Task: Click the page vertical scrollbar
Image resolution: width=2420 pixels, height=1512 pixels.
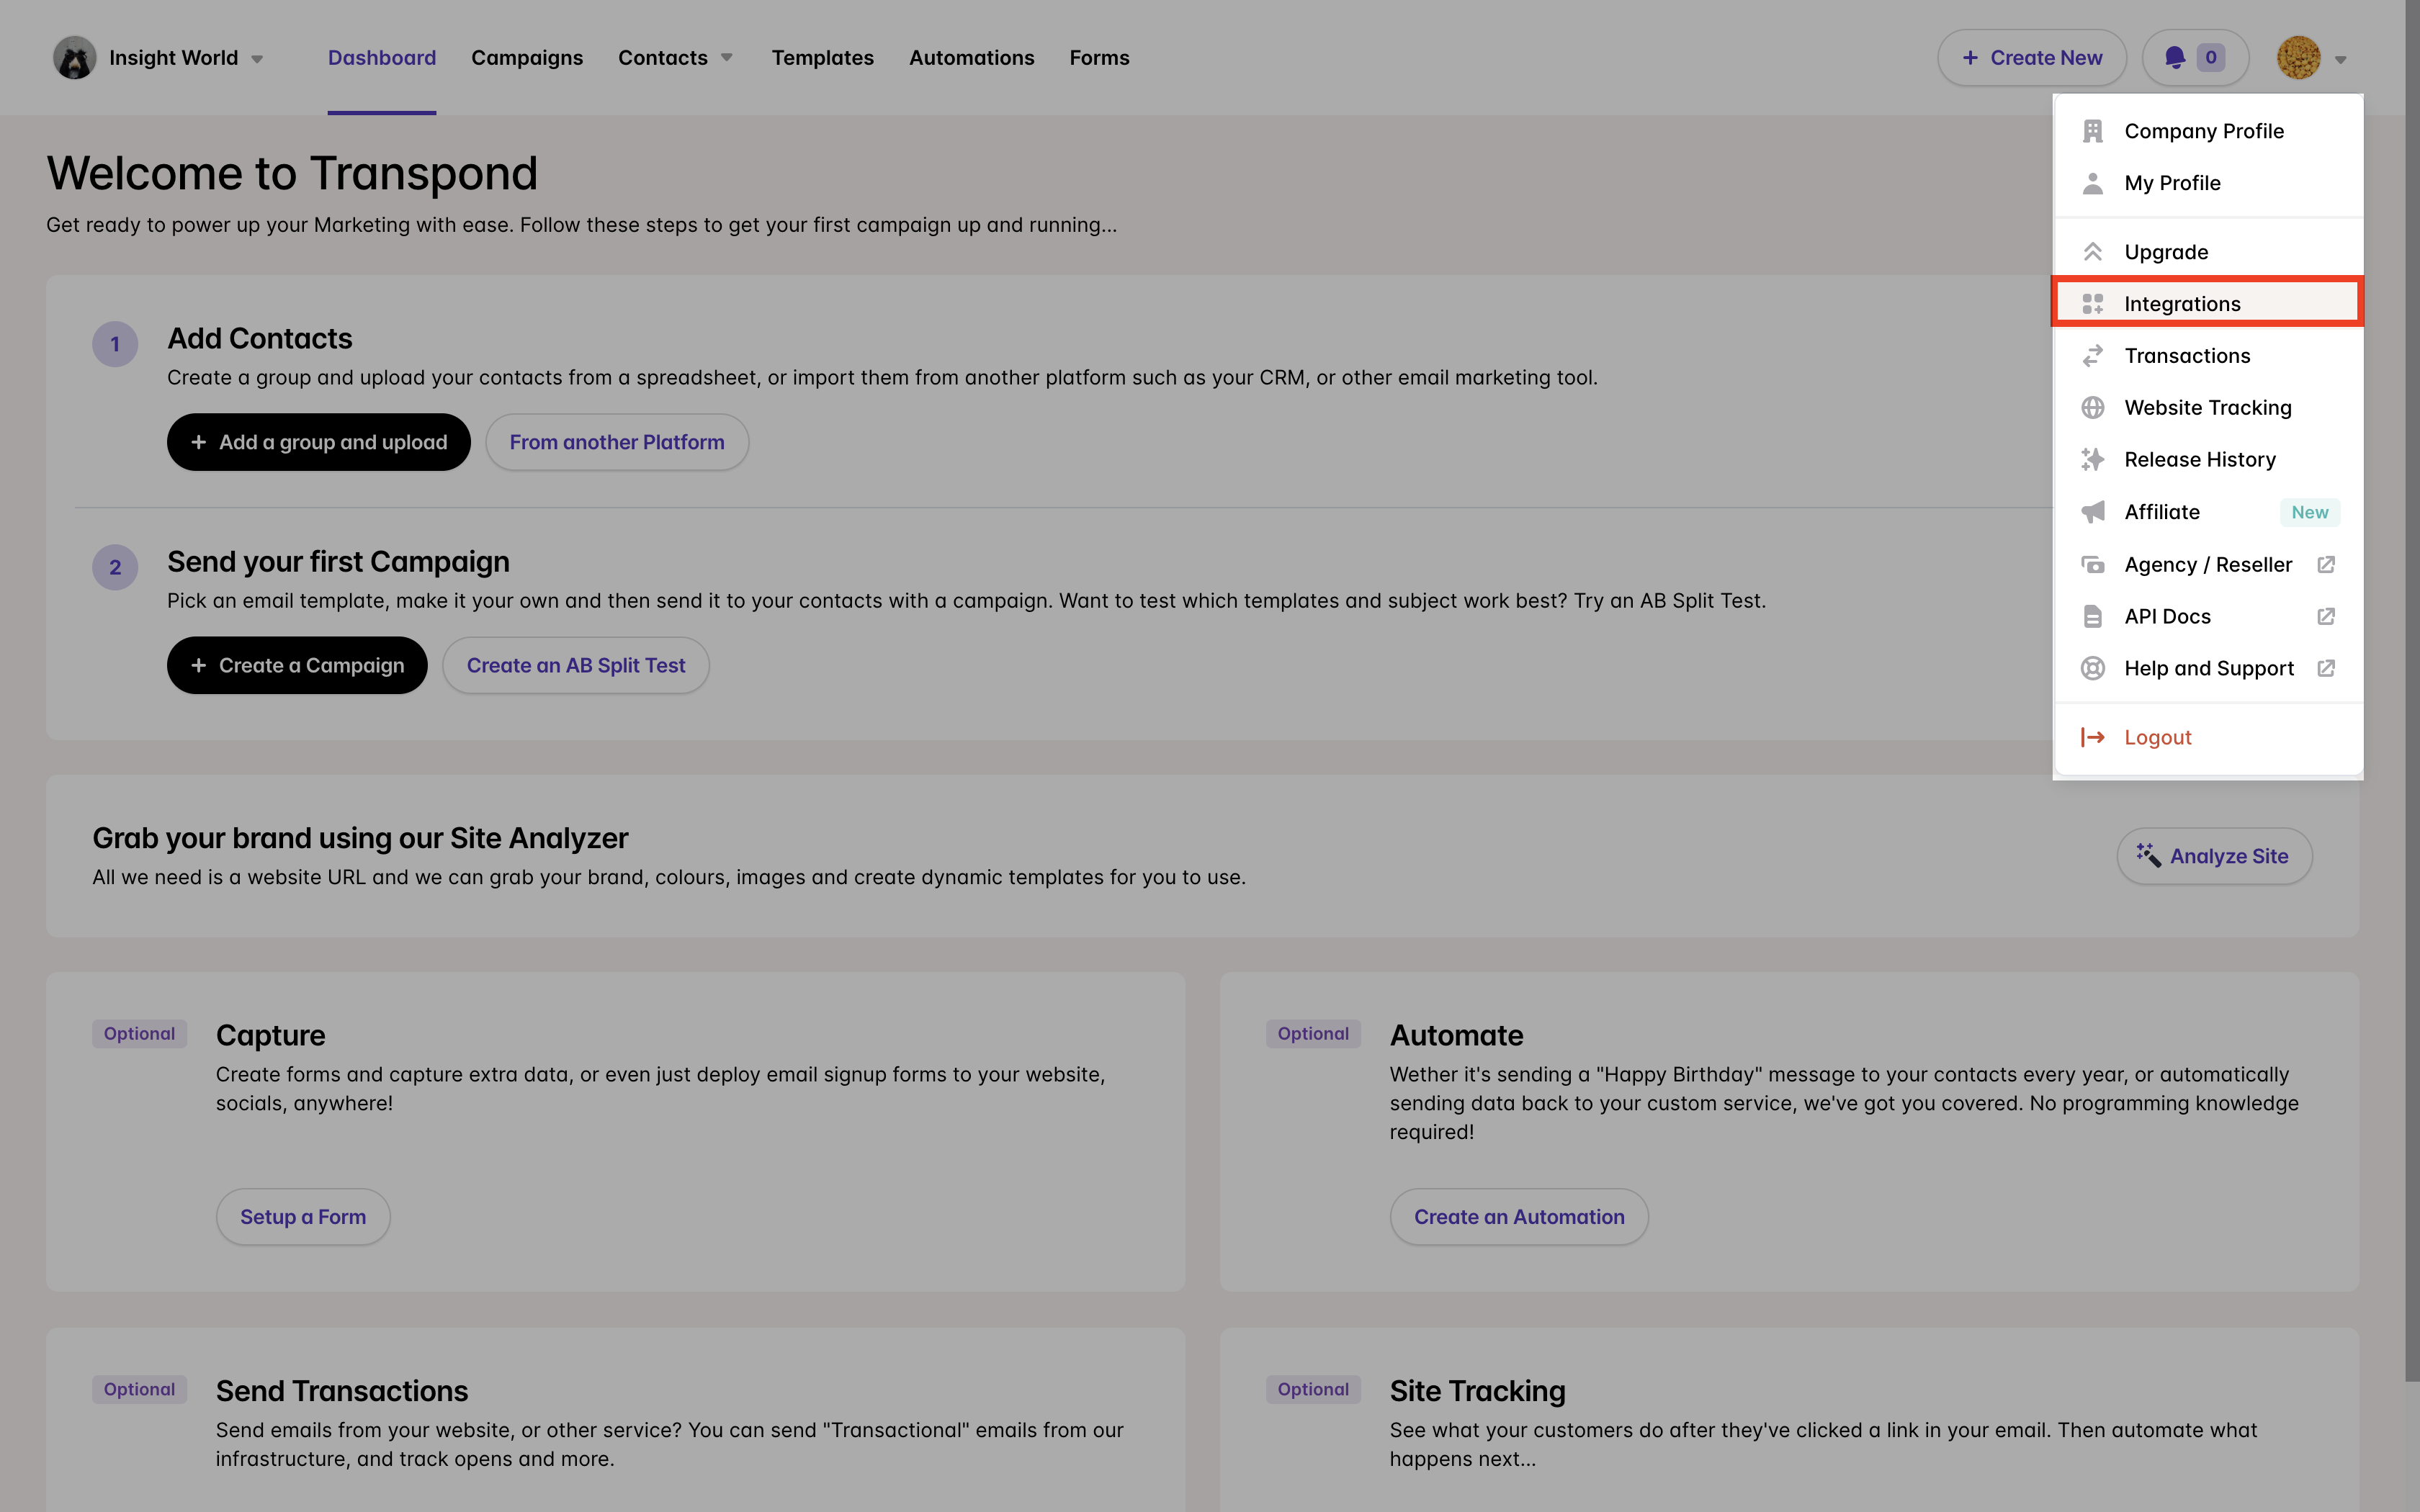Action: click(2412, 690)
